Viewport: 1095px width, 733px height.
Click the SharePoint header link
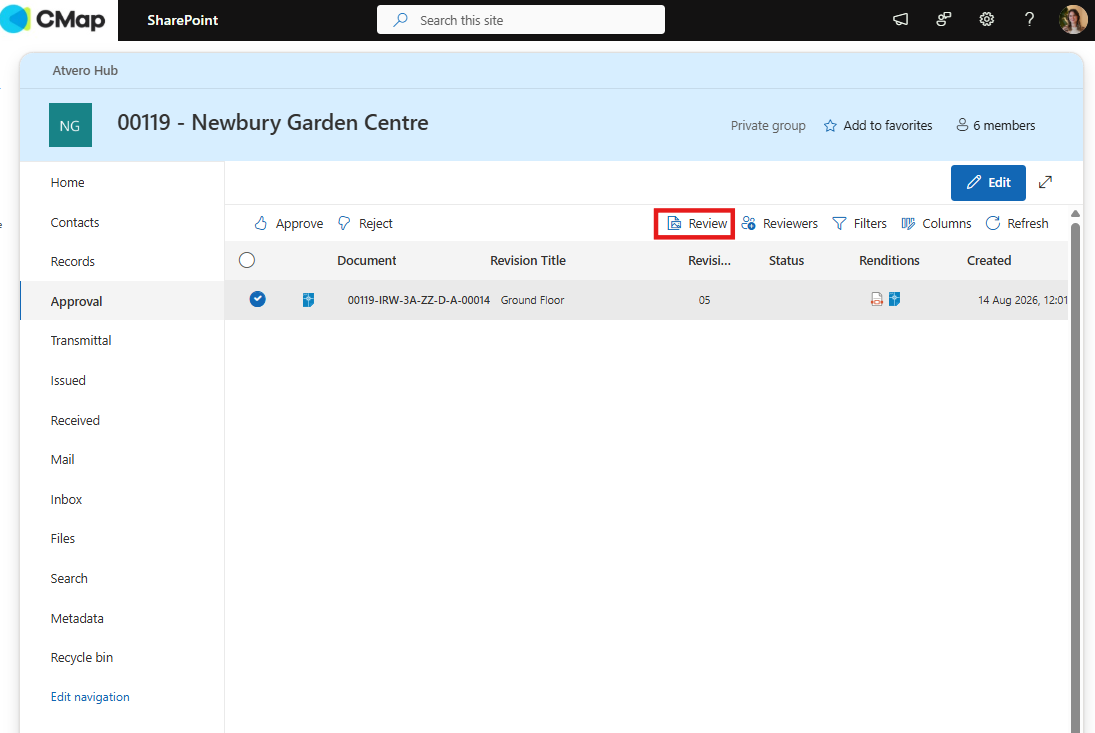pyautogui.click(x=183, y=20)
